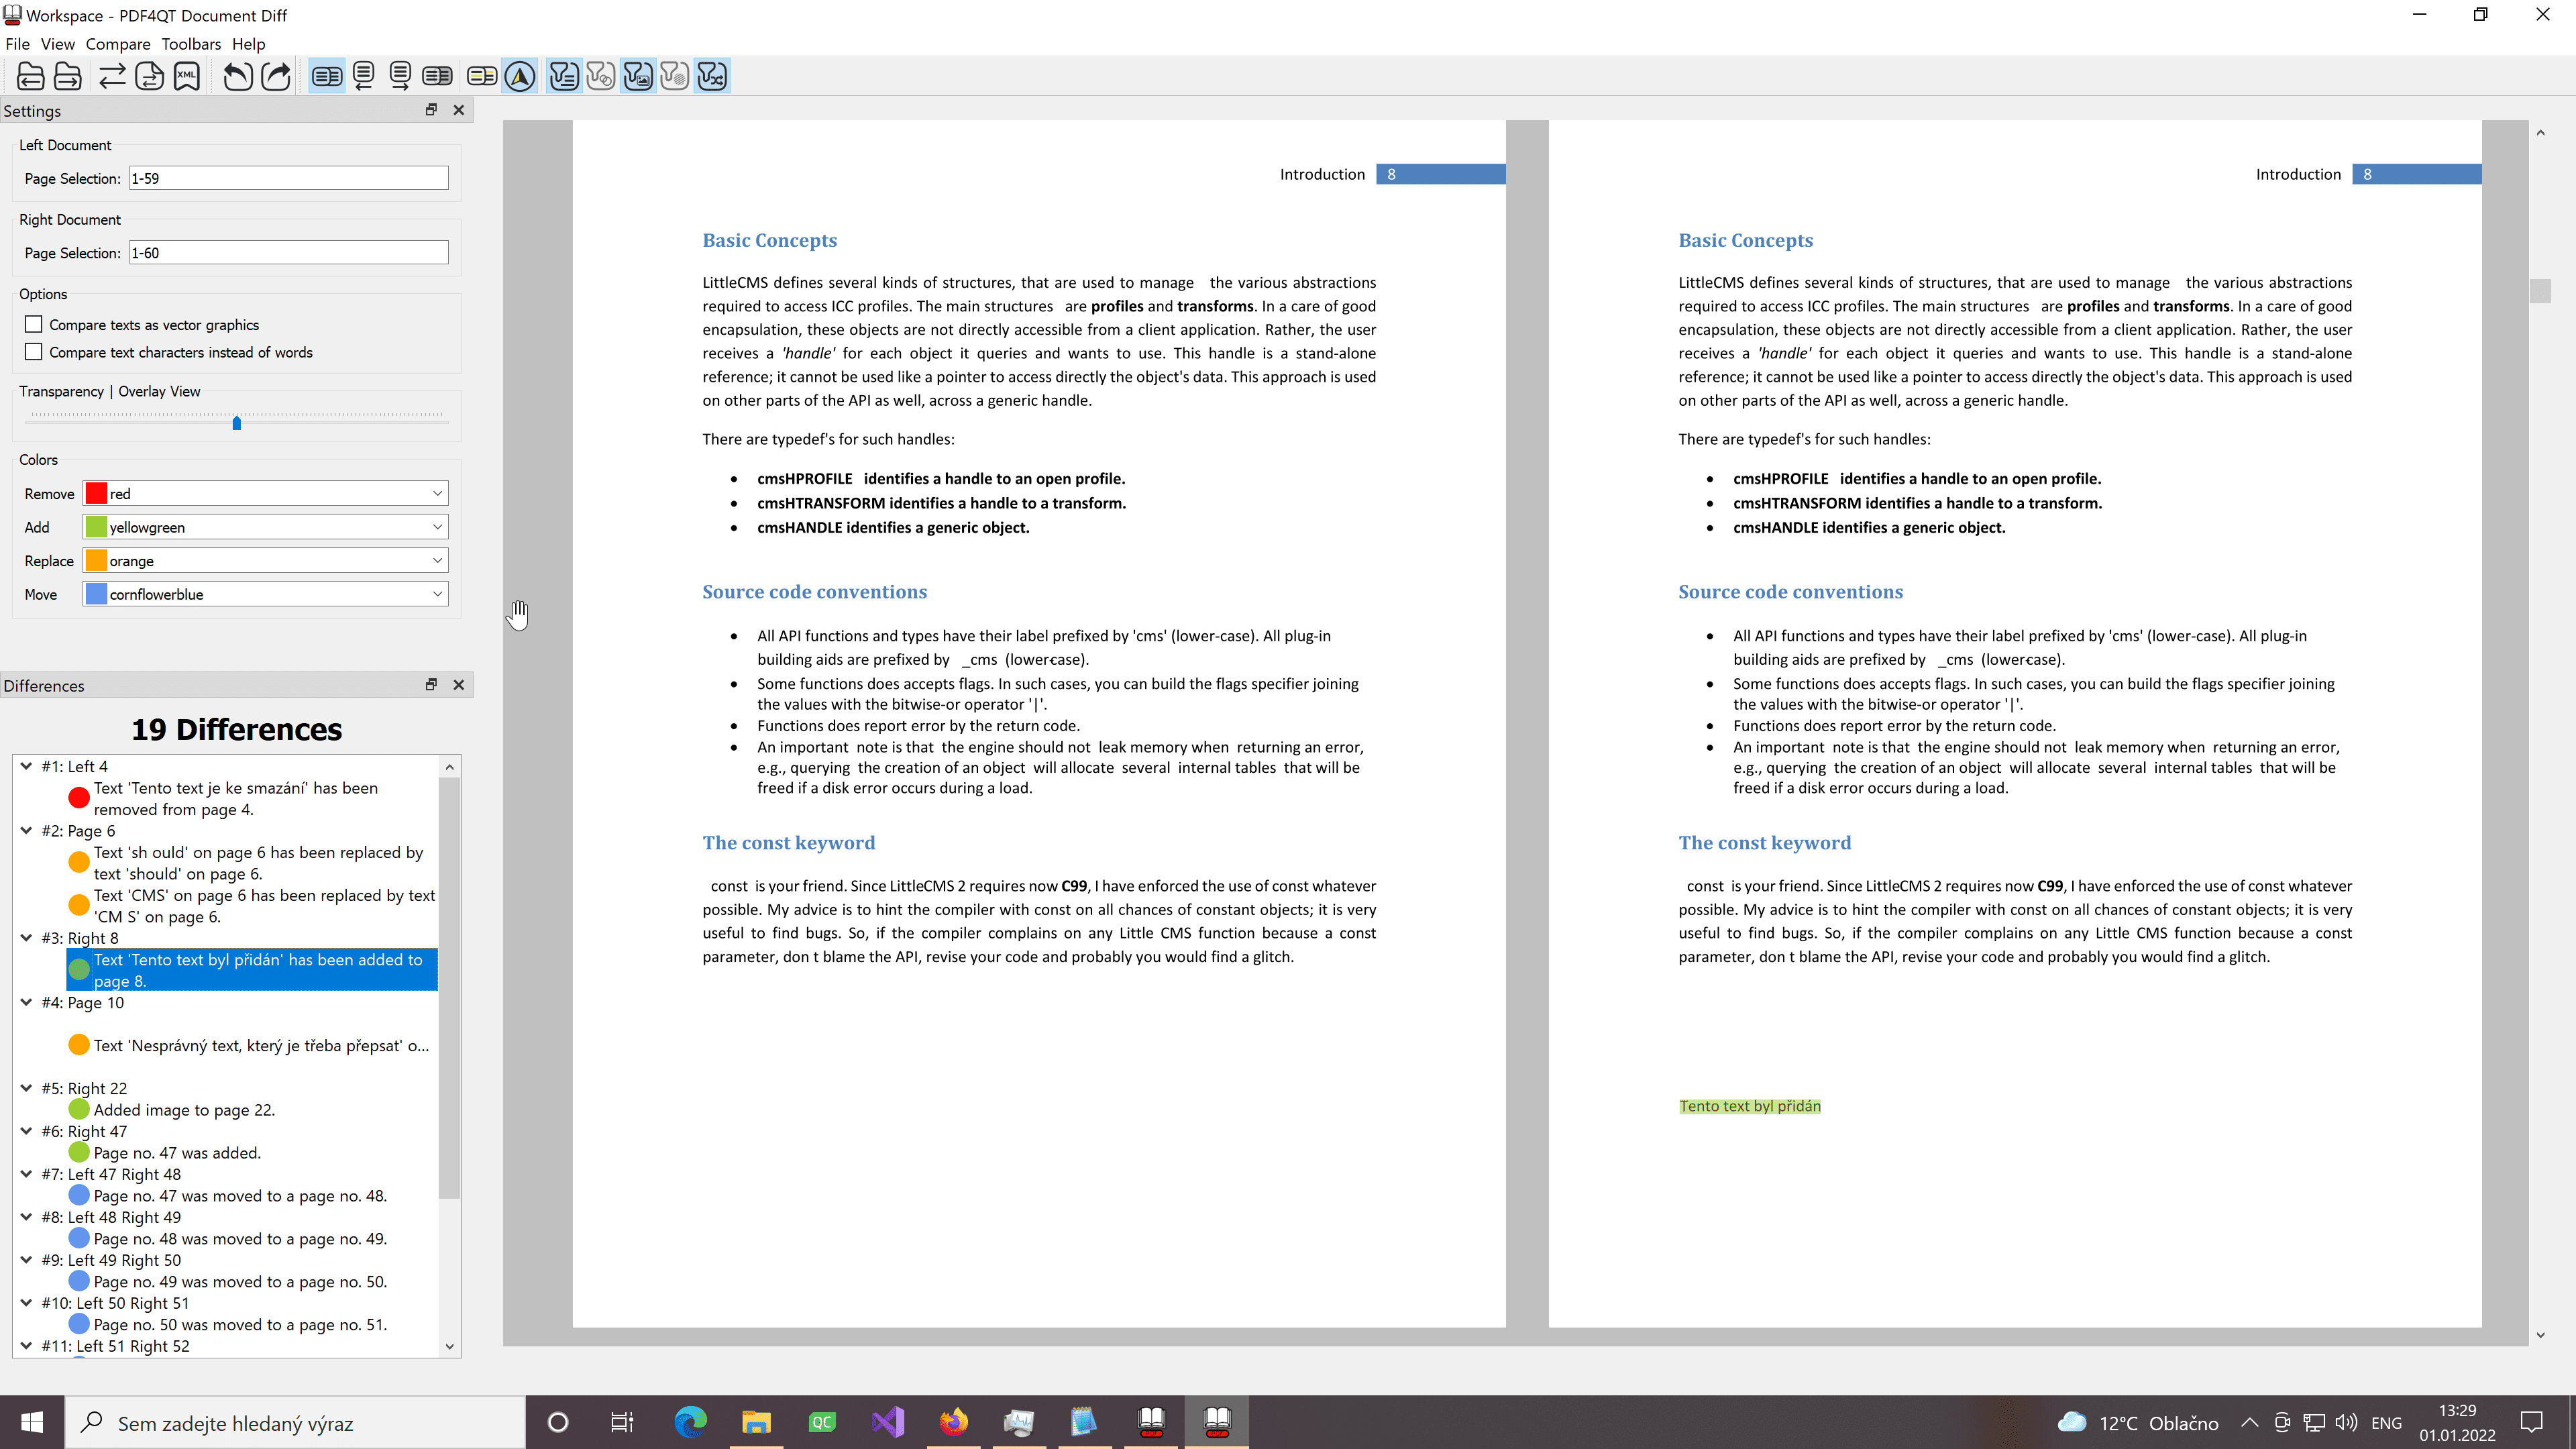The height and width of the screenshot is (1449, 2576).
Task: Open the Move color cornflowerblue dropdown
Action: coord(265,594)
